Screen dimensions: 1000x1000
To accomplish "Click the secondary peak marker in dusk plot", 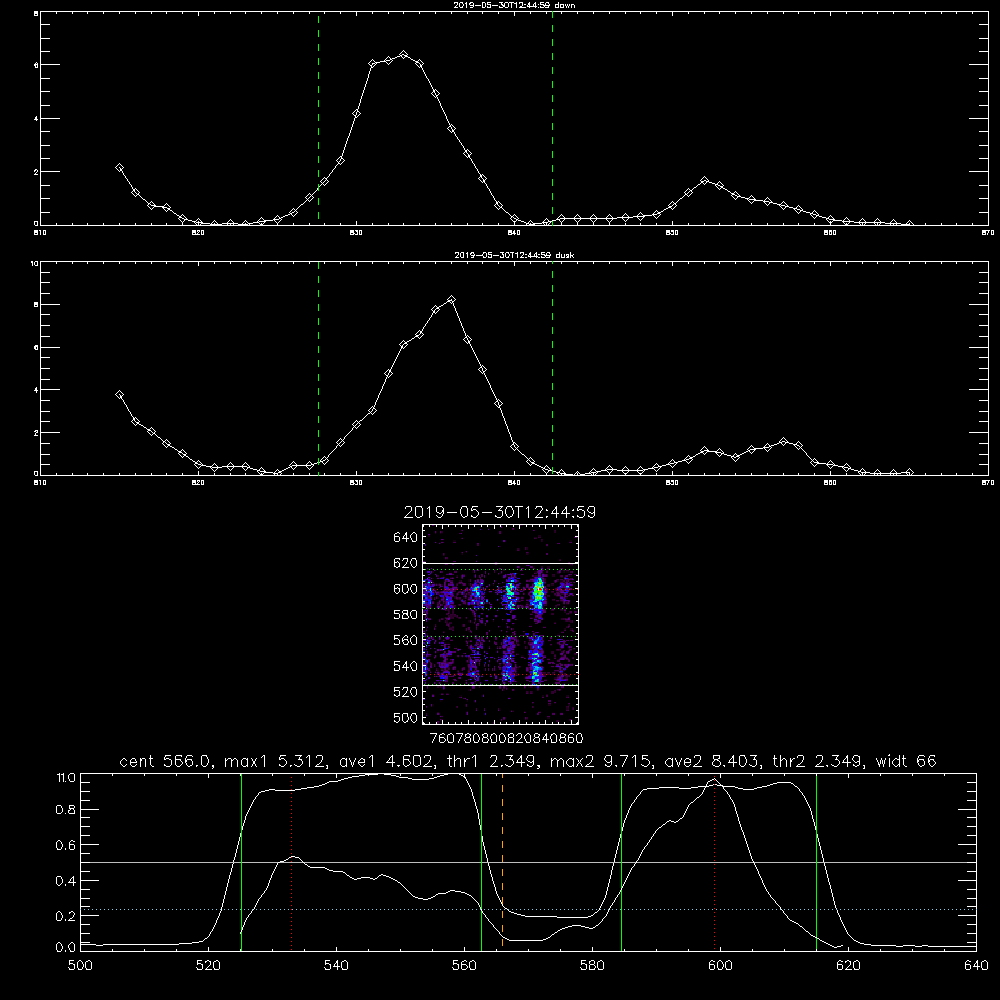I will [x=784, y=442].
